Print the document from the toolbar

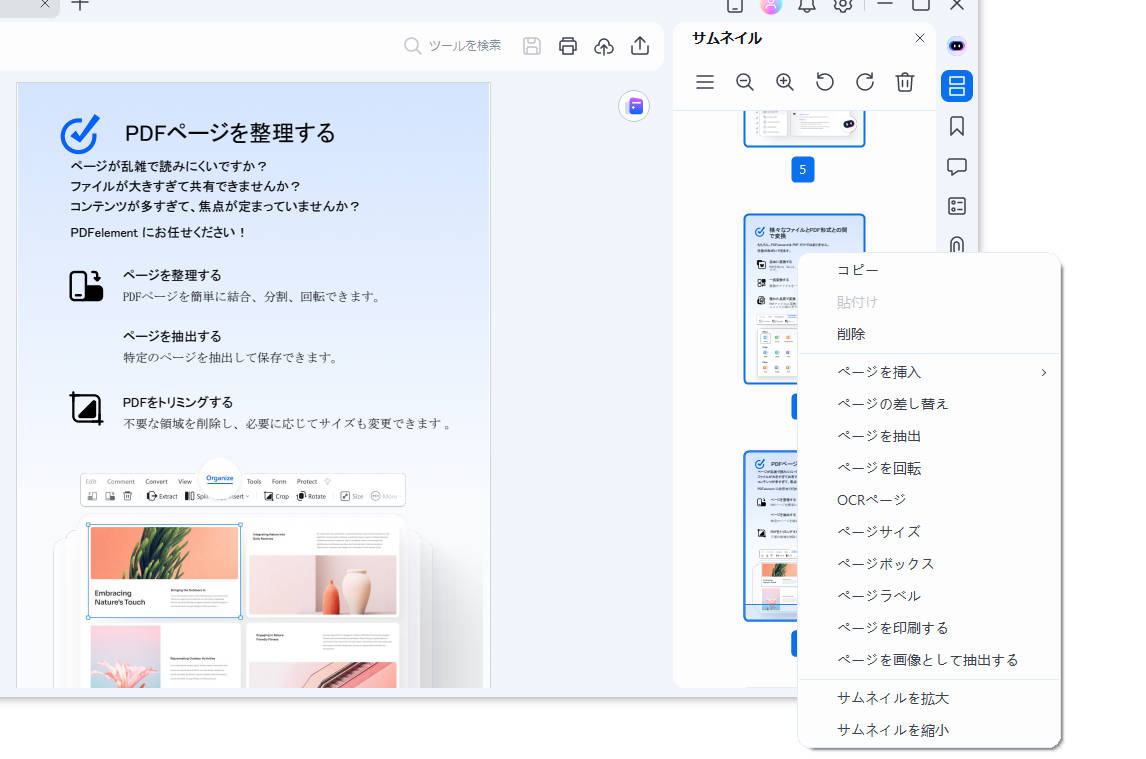coord(568,46)
